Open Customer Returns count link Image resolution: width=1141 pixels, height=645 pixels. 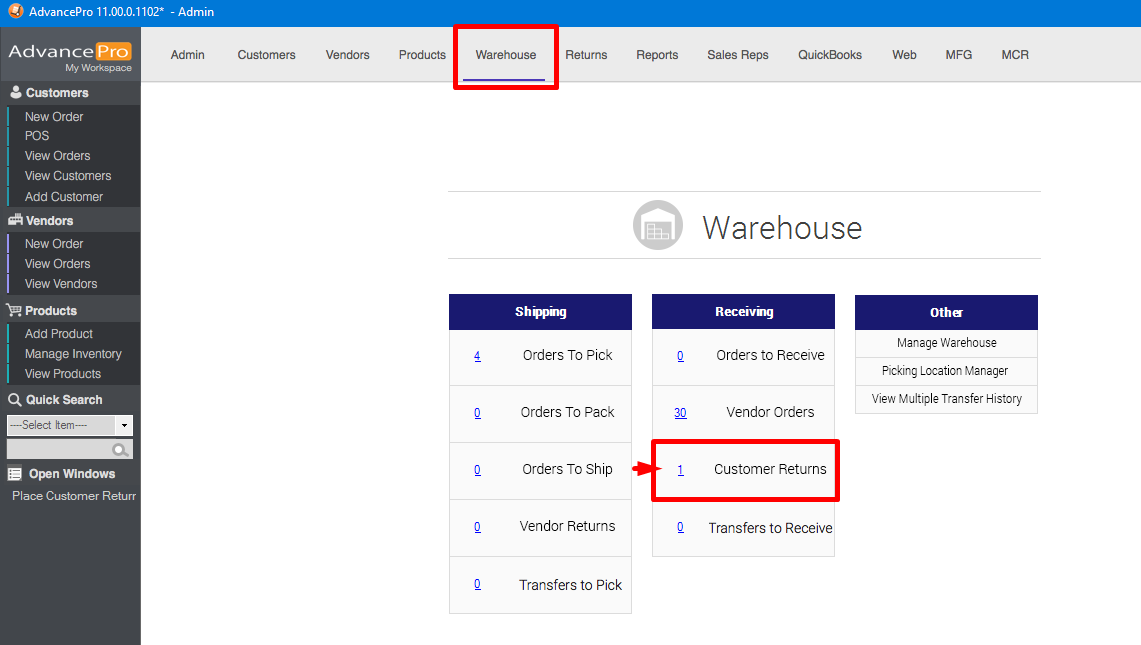tap(680, 470)
